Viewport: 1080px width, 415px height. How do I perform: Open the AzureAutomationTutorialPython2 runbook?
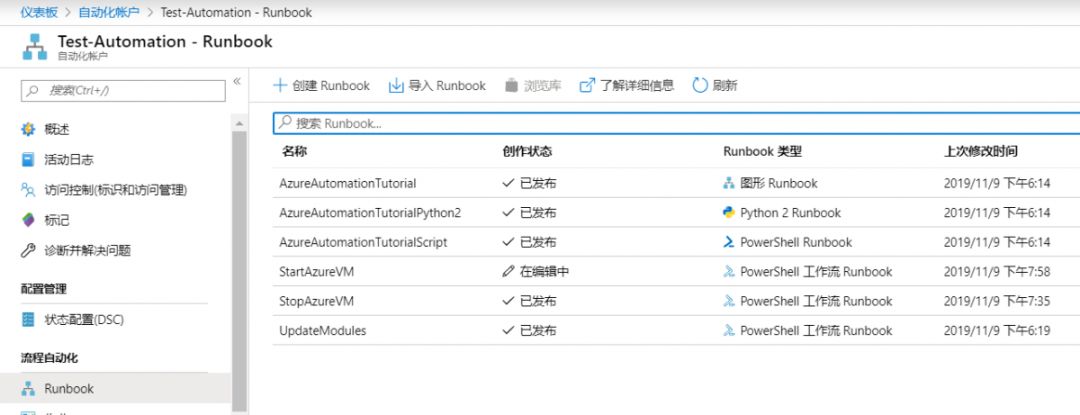(370, 213)
